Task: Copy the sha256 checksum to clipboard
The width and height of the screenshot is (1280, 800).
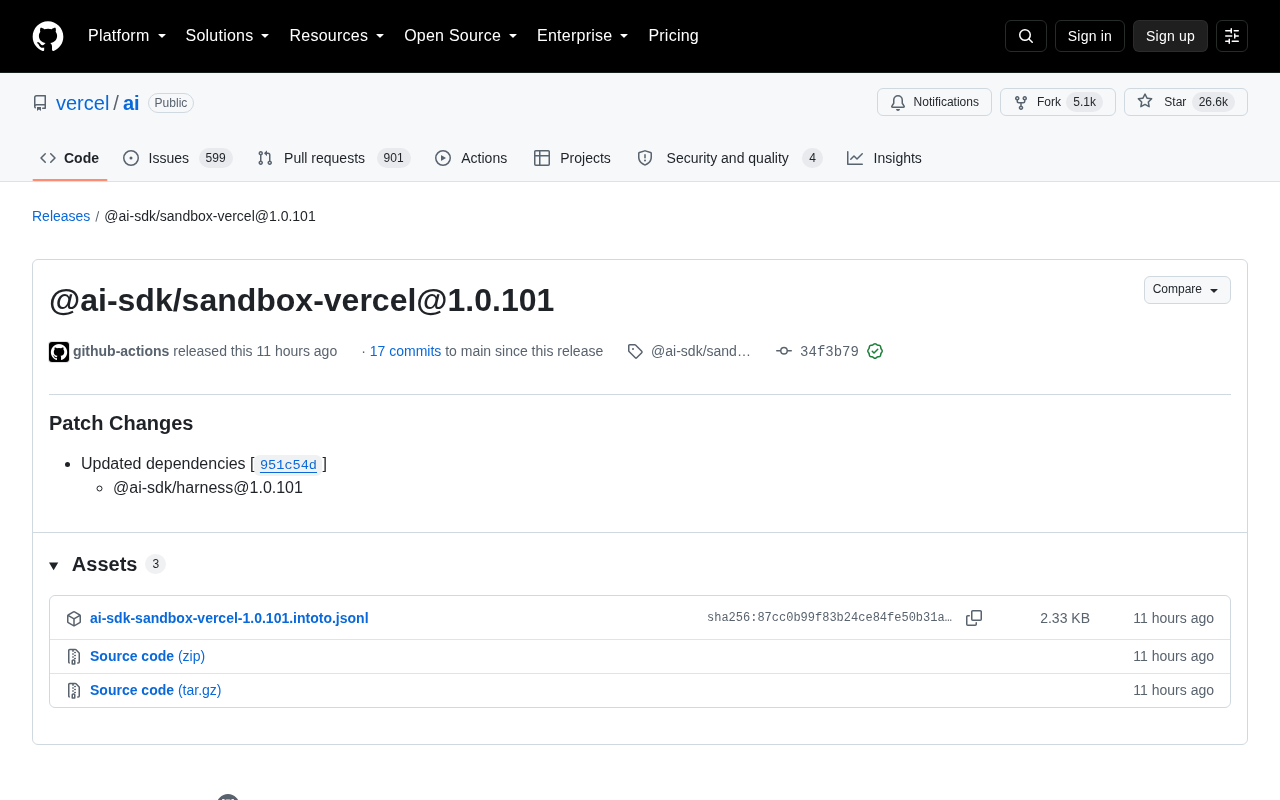Action: (974, 618)
